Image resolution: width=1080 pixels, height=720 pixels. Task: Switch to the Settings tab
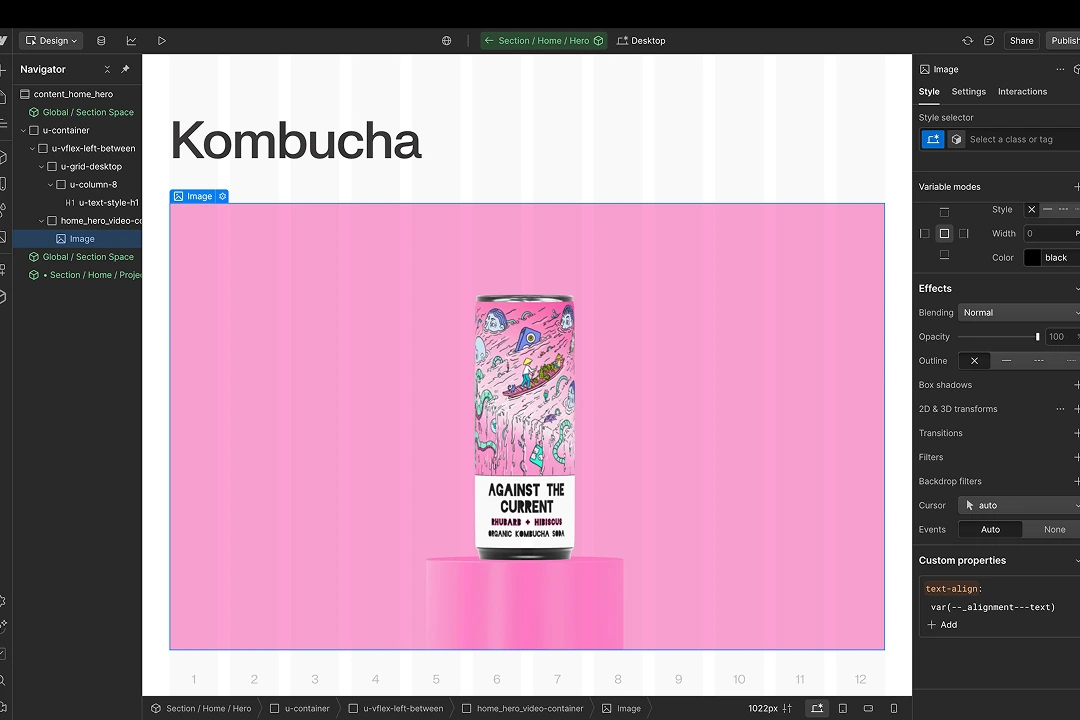tap(968, 92)
